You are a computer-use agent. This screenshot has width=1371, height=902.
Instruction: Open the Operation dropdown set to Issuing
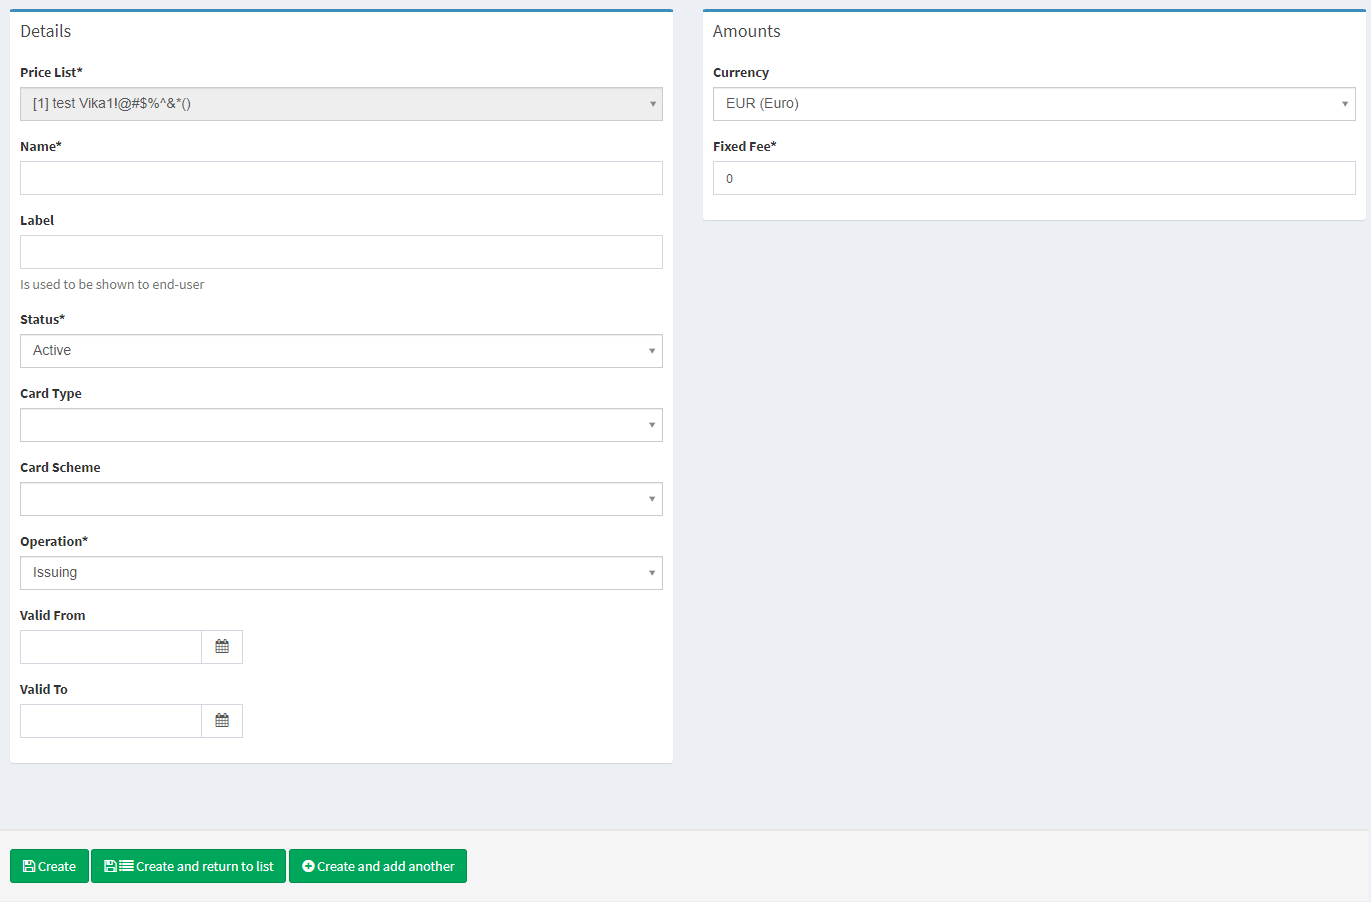340,573
